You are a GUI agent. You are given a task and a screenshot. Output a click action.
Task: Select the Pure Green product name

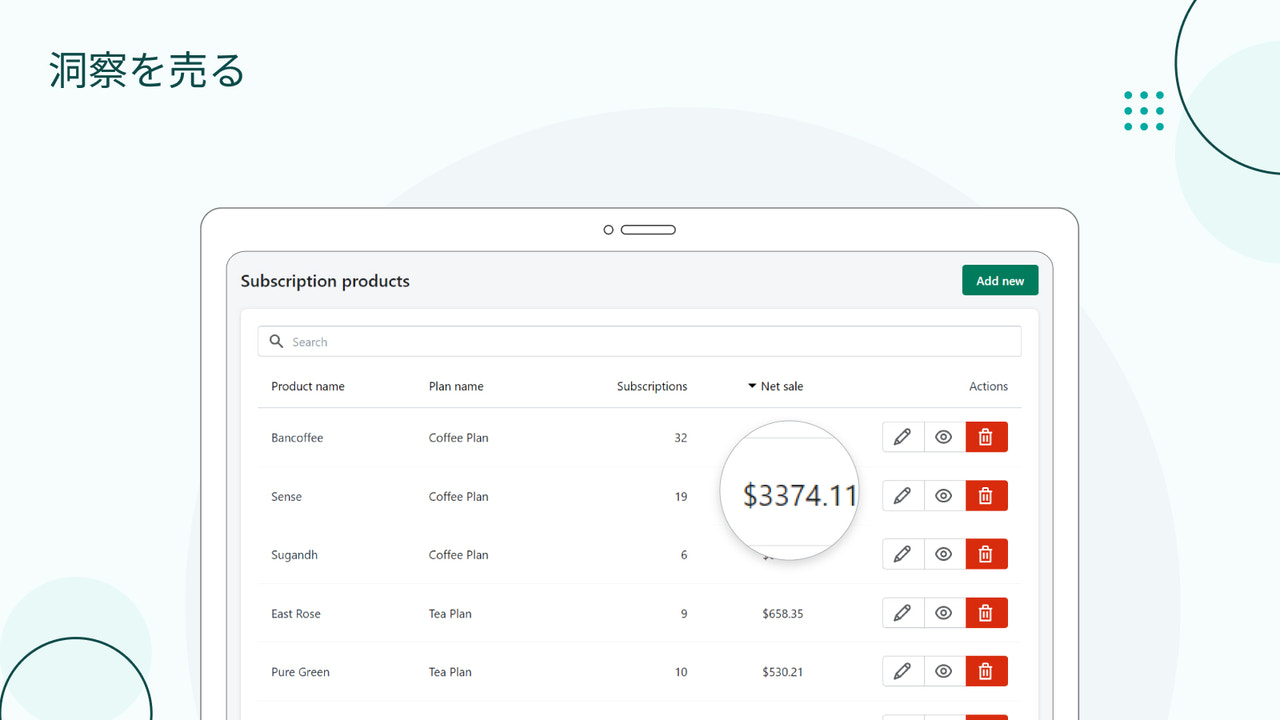[x=300, y=672]
